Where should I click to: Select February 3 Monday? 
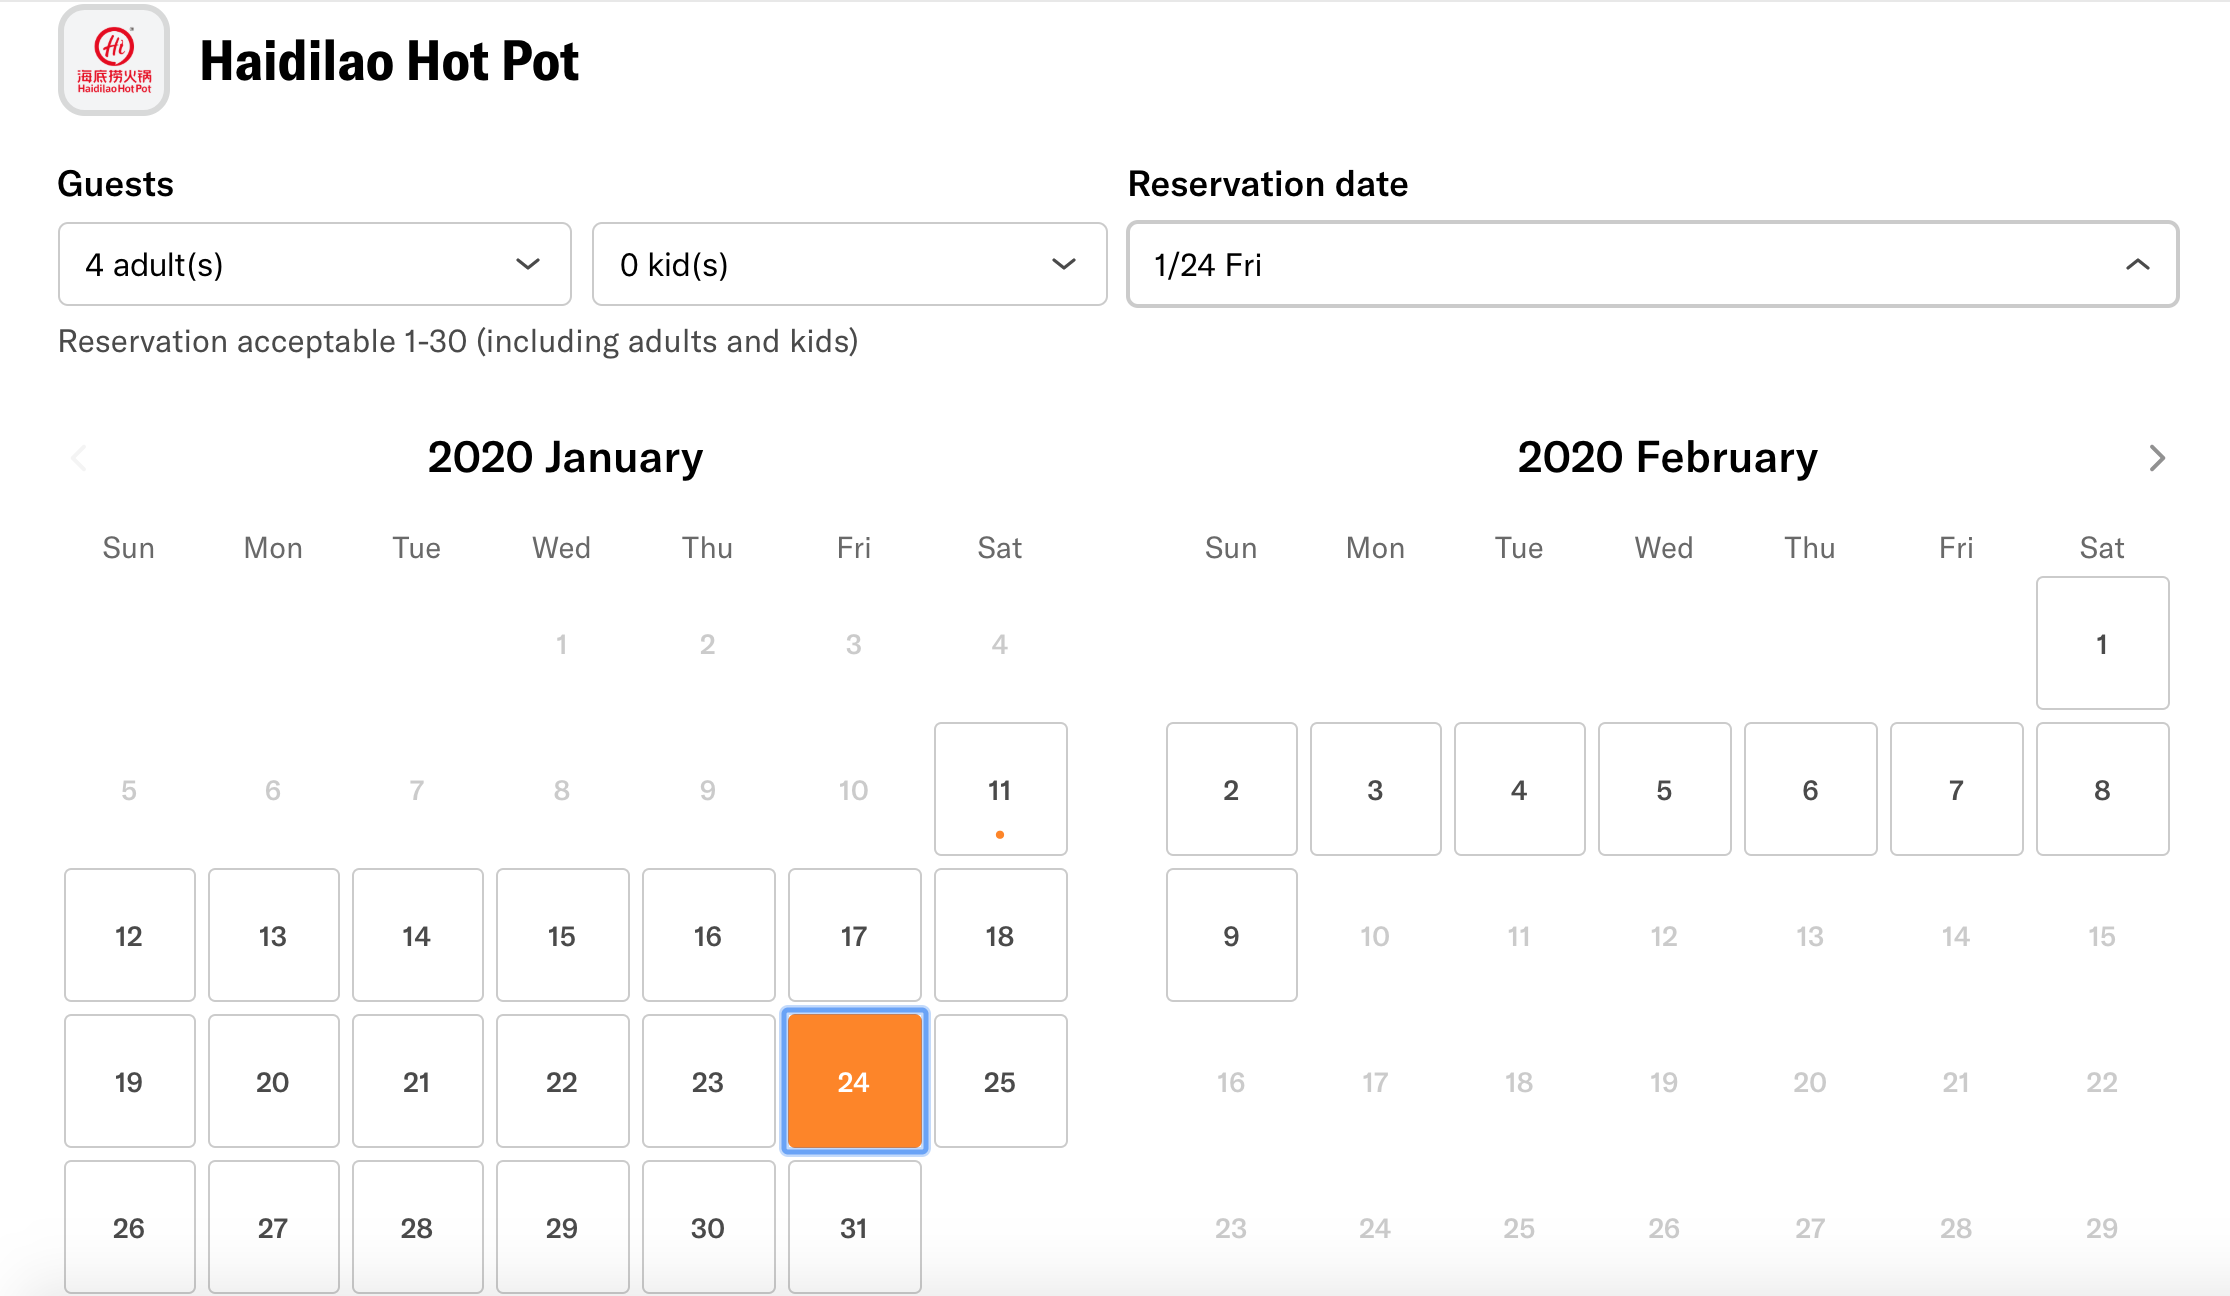click(x=1375, y=790)
